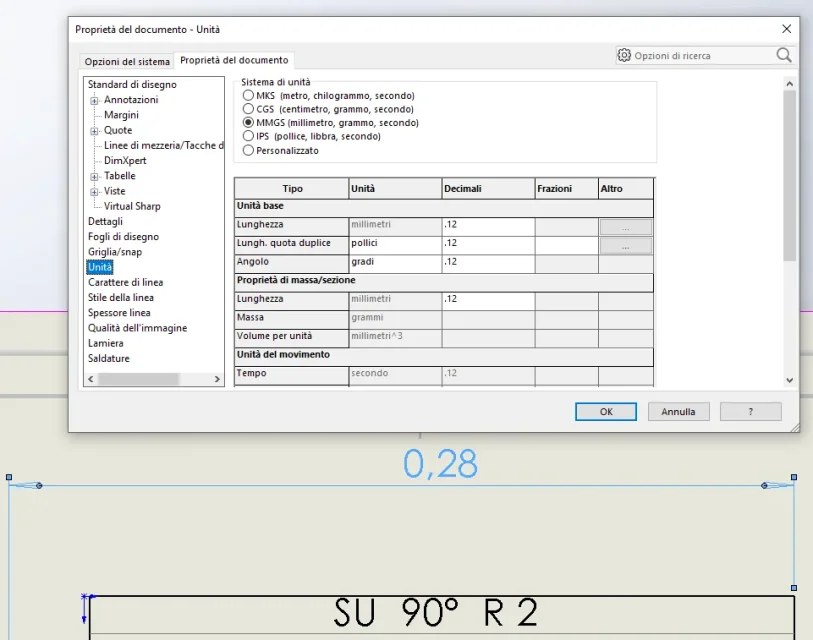Viewport: 813px width, 640px height.
Task: Click the Annulla button
Action: [x=678, y=411]
